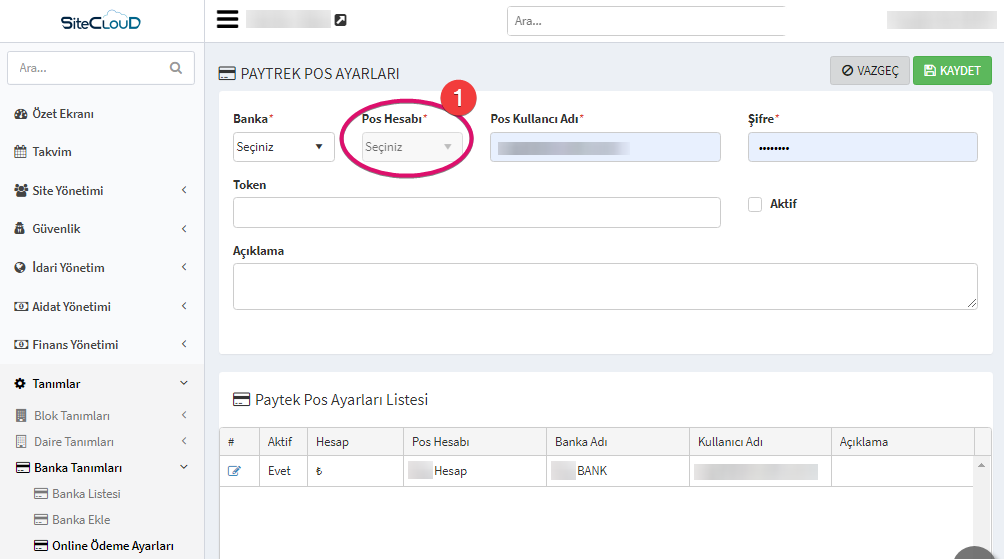
Task: Toggle the Aktif checkbox
Action: pos(755,204)
